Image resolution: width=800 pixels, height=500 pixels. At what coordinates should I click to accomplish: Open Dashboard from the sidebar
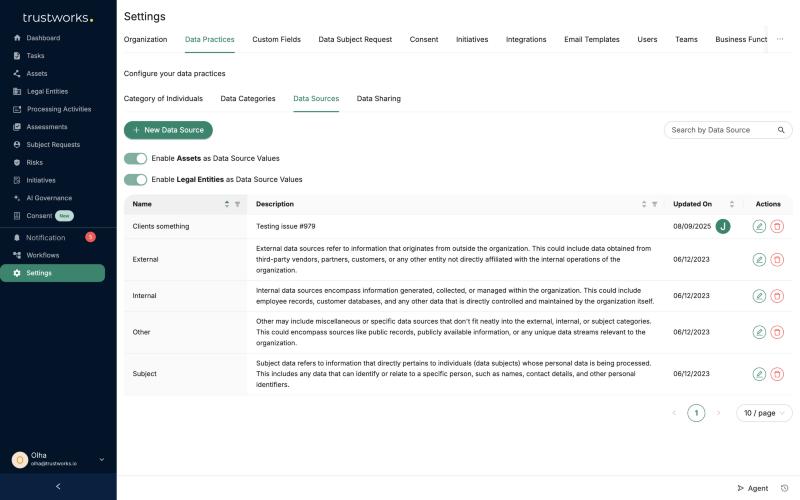pos(43,38)
